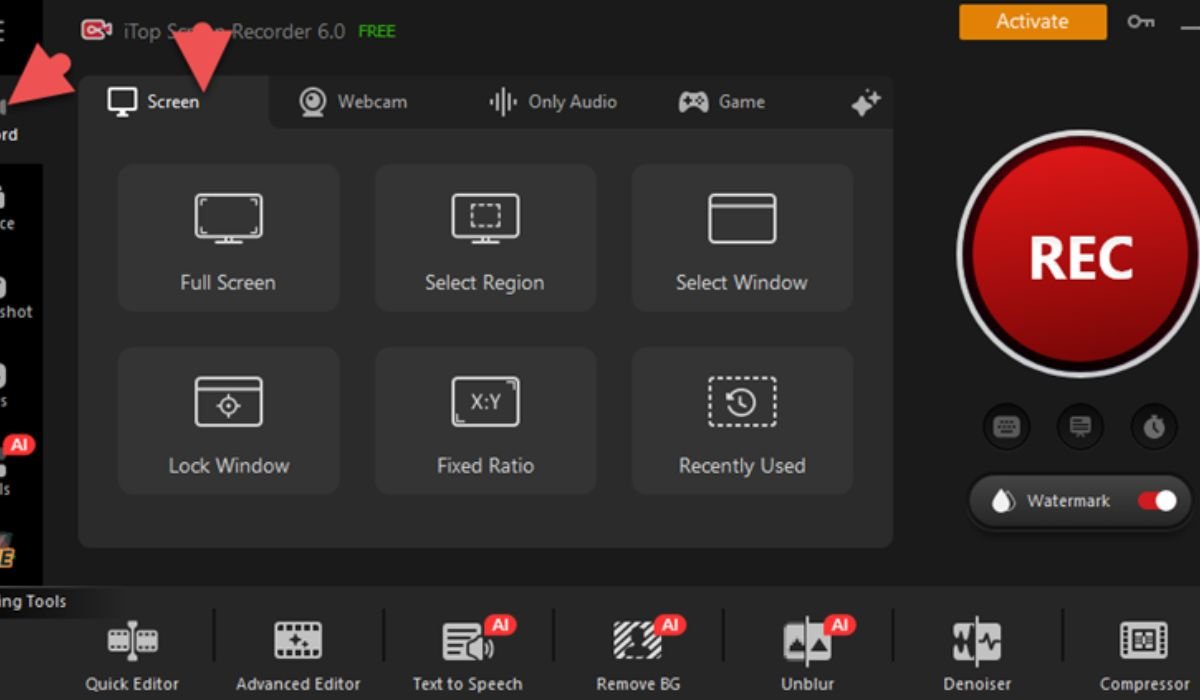This screenshot has height=700, width=1200.
Task: Open the Remove BG tool
Action: tap(638, 655)
